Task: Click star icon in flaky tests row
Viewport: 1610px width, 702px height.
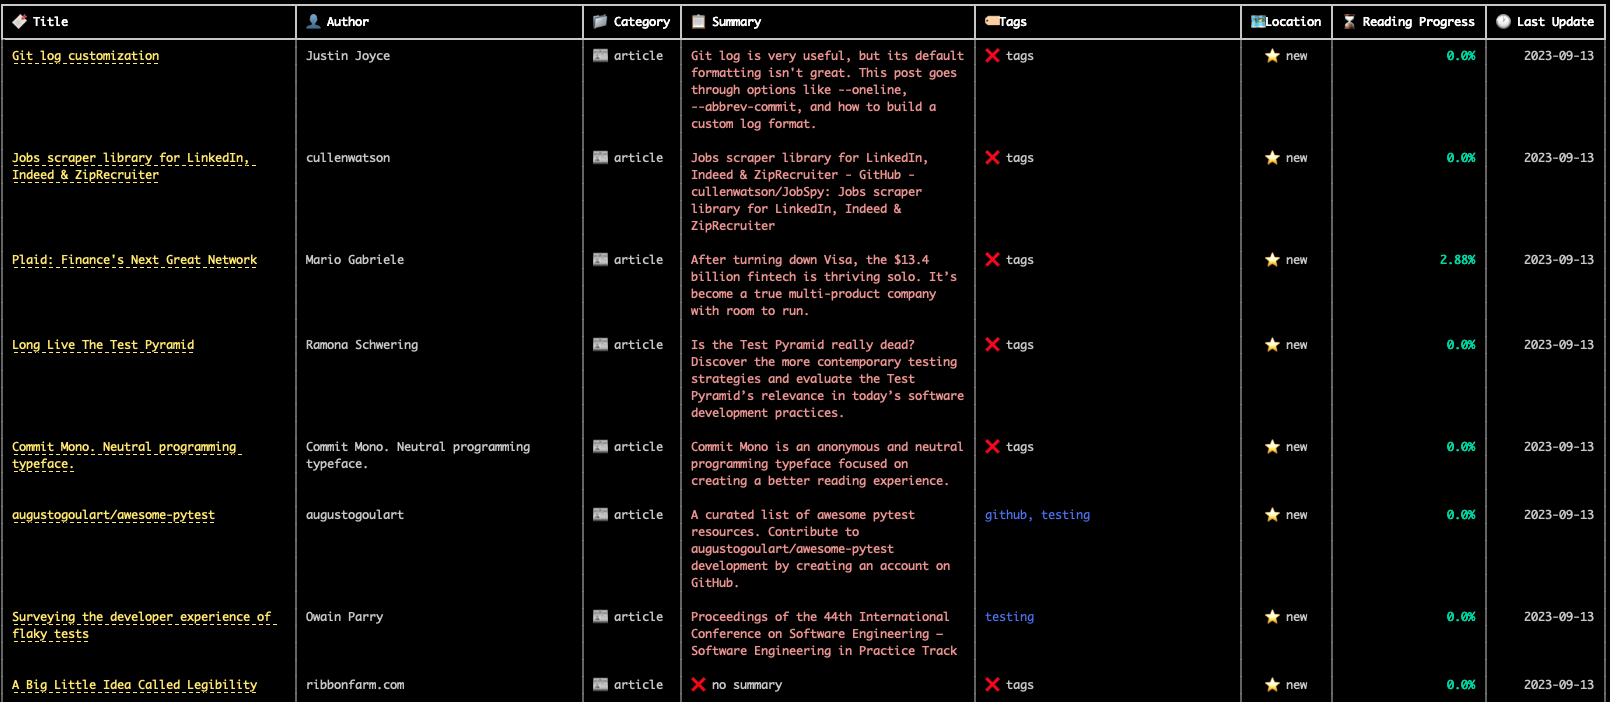Action: [1272, 617]
